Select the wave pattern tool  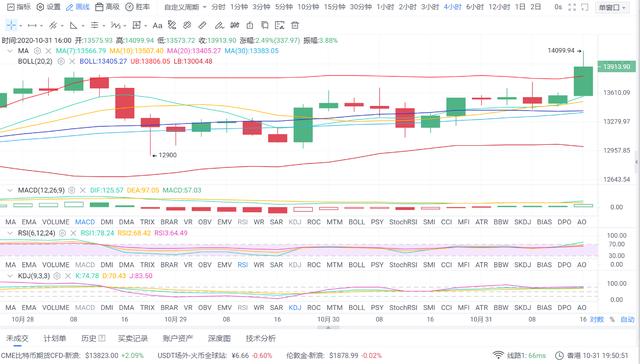116,25
